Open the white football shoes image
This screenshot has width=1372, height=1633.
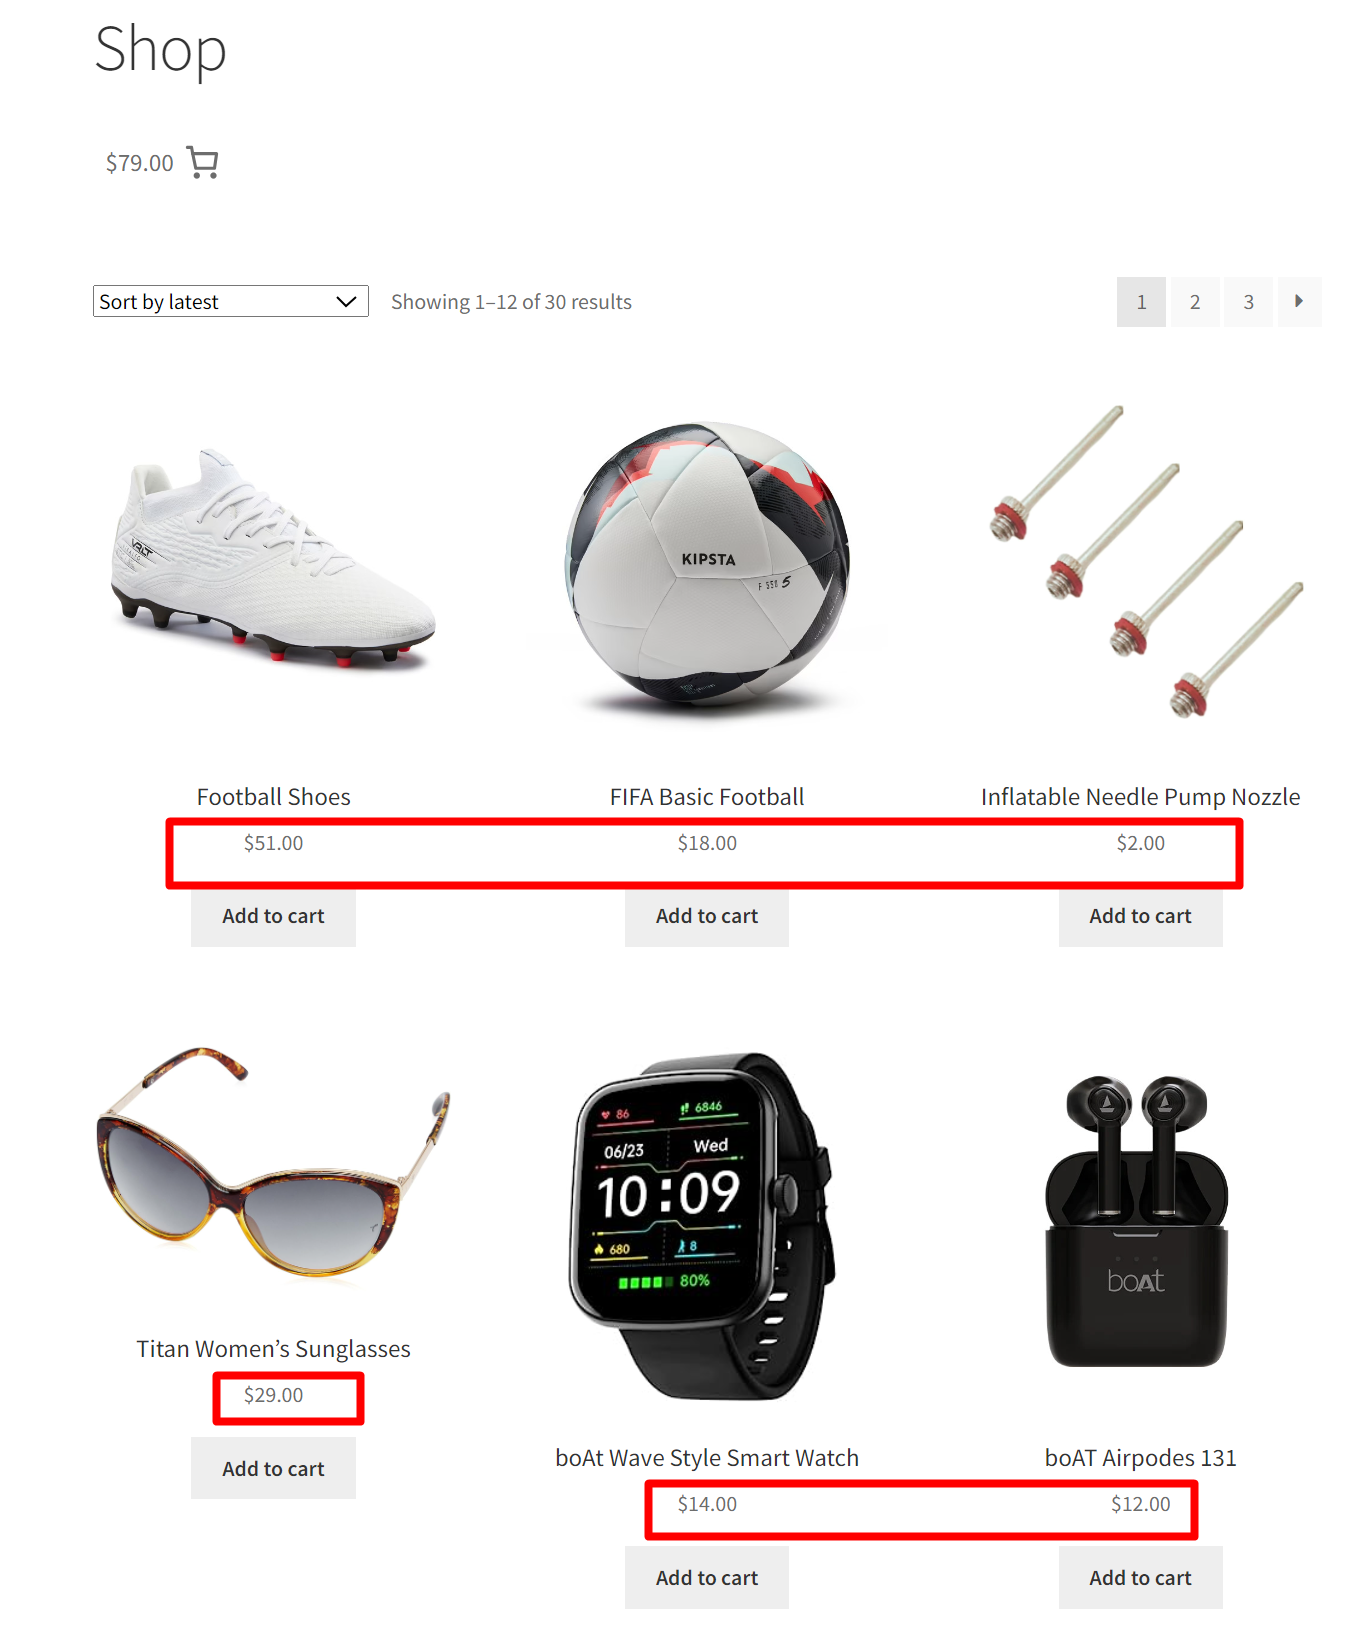click(273, 560)
